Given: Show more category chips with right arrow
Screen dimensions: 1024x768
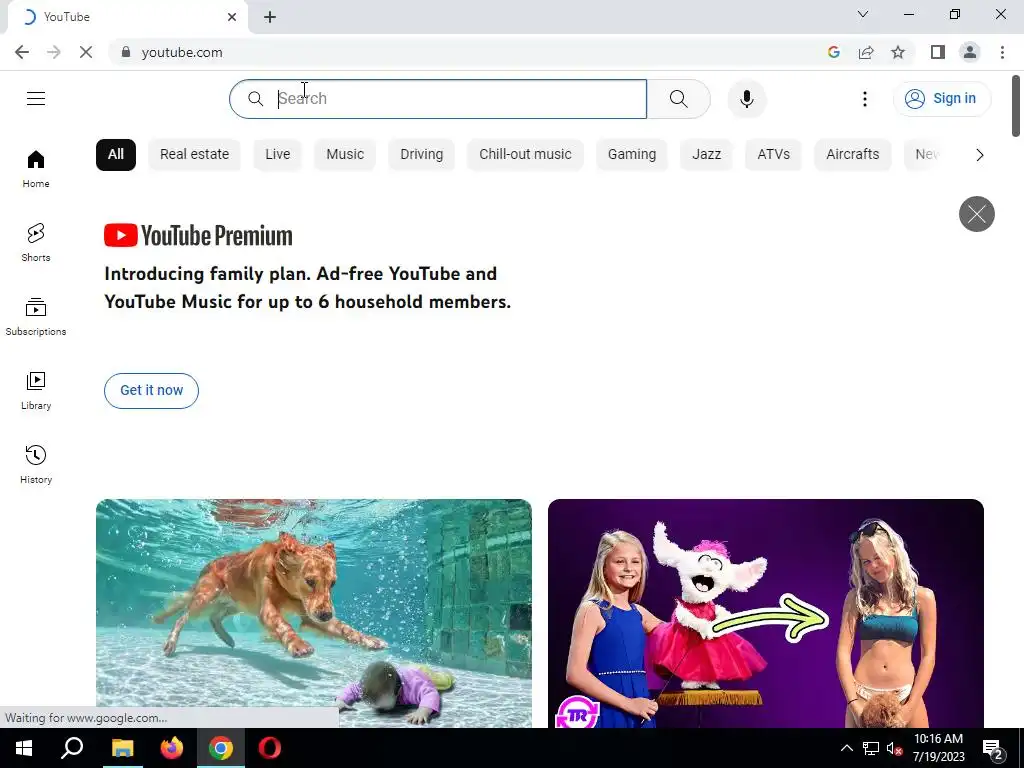Looking at the screenshot, I should tap(980, 155).
